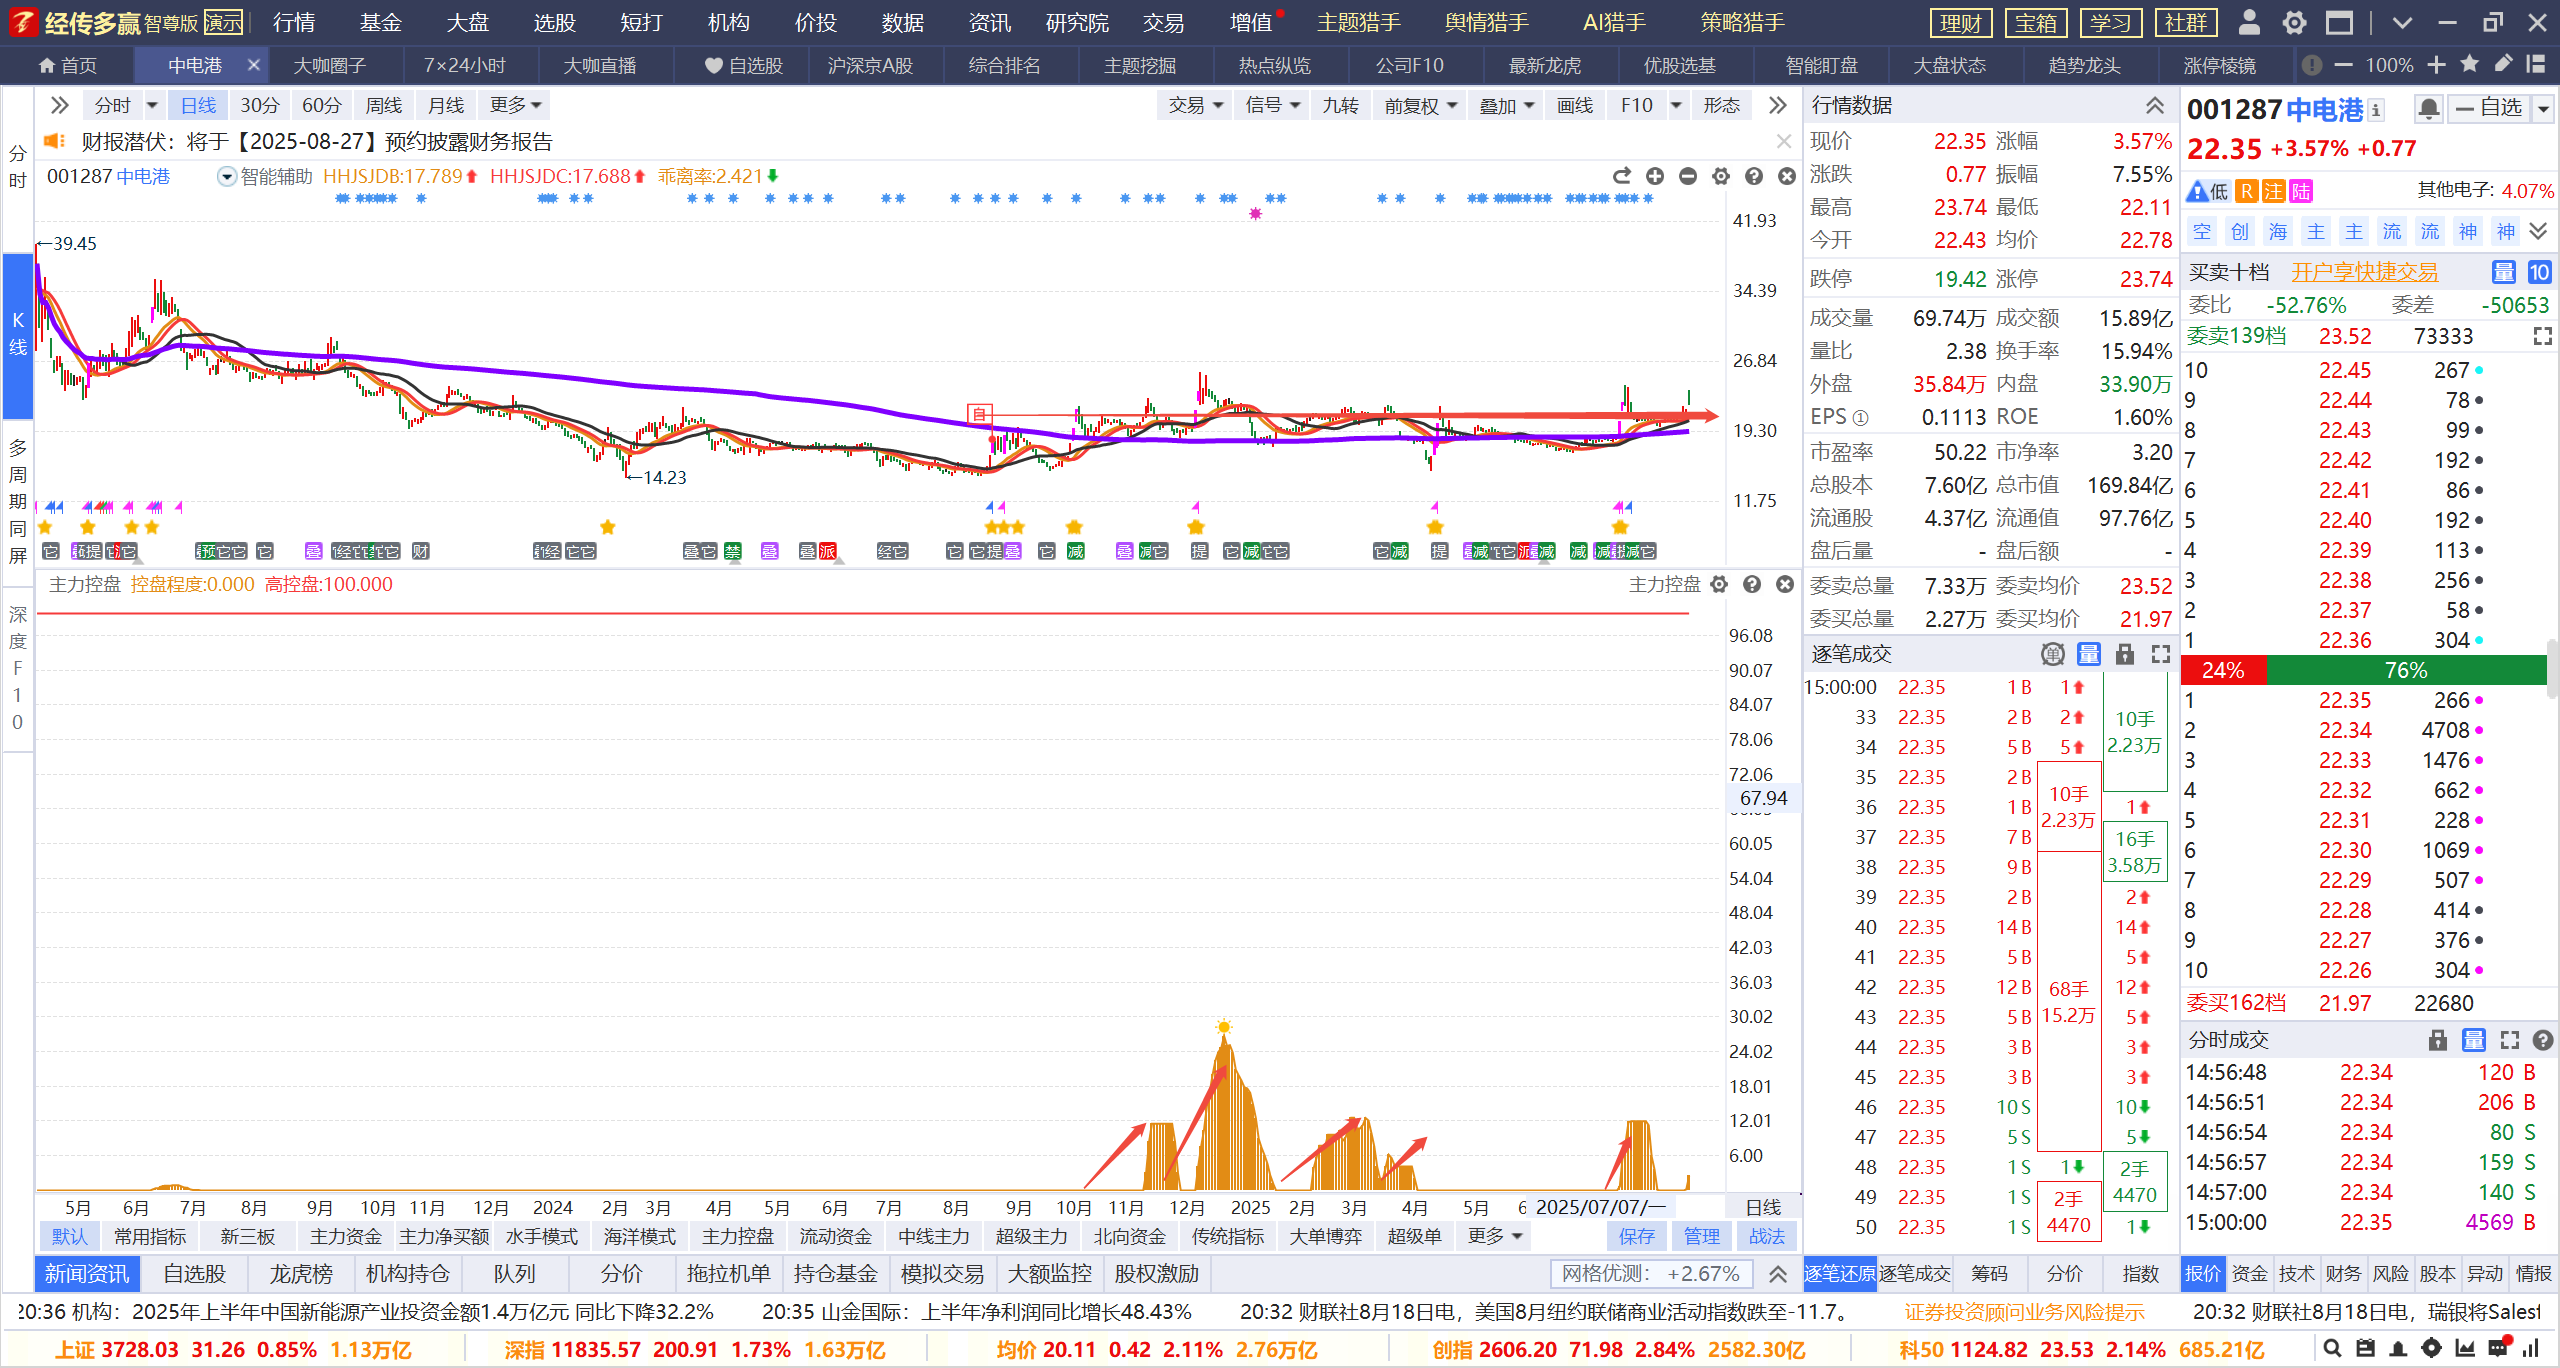2560x1368 pixels.
Task: Close the 主力控盘 indicator panel
Action: (1785, 584)
